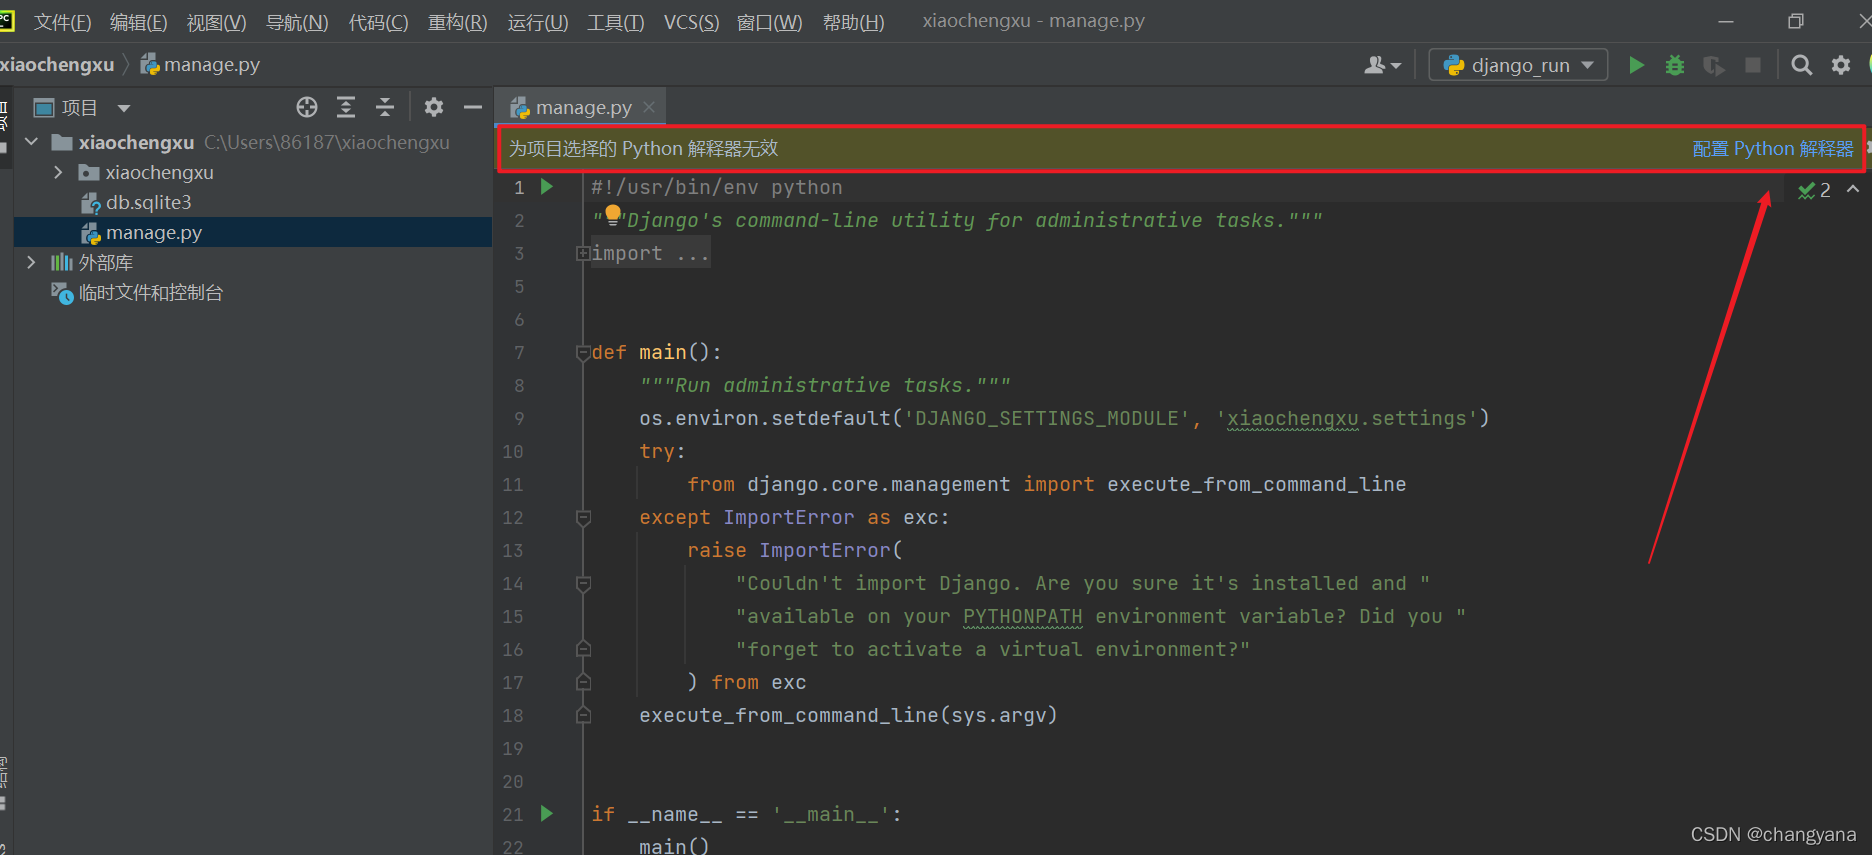
Task: Run the django_run configuration
Action: click(1636, 65)
